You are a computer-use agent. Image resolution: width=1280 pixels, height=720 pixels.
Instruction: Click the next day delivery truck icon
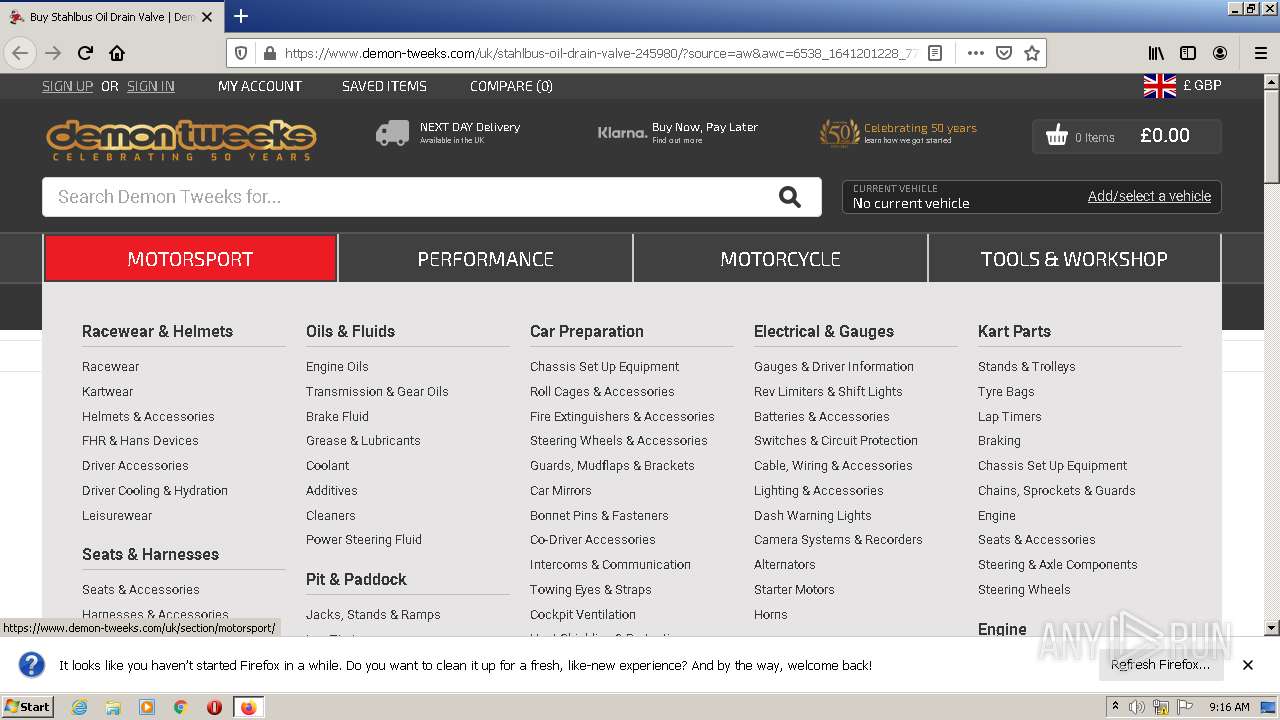(x=392, y=133)
